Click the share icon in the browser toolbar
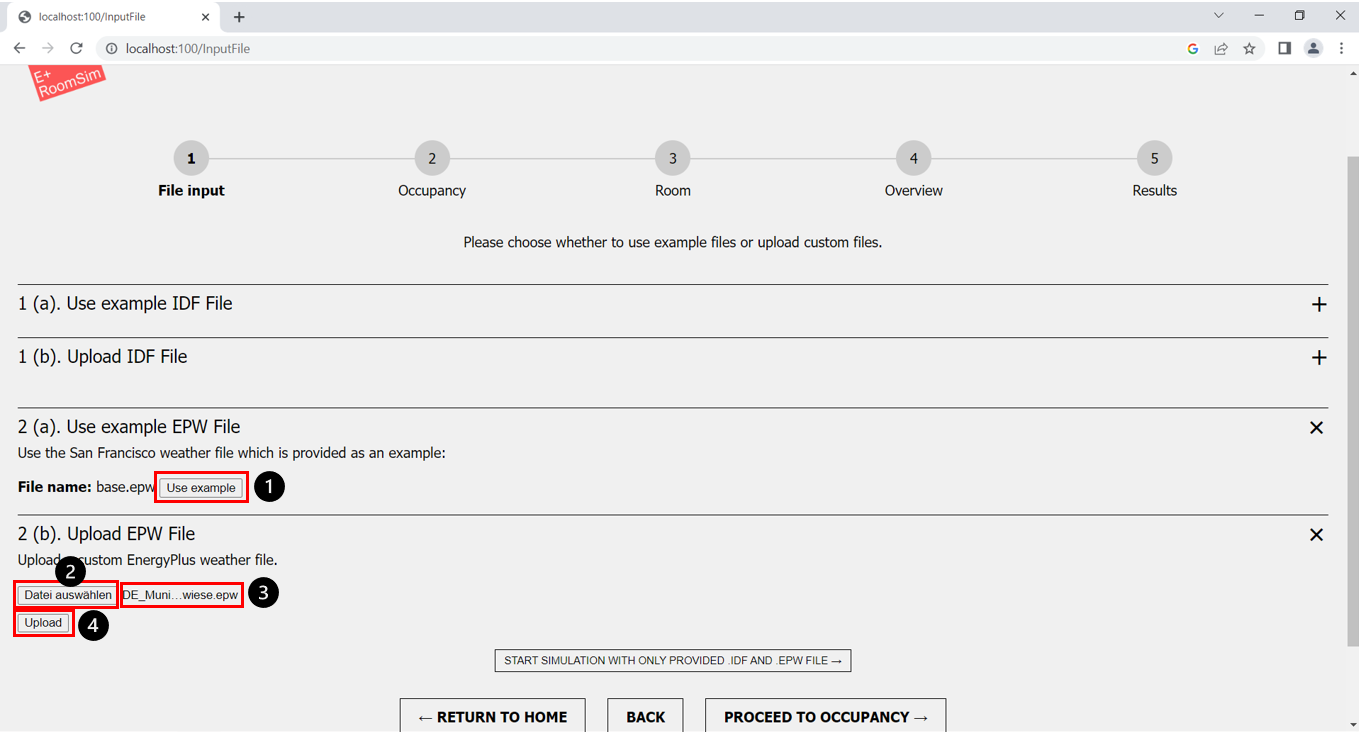Viewport: 1359px width, 732px height. coord(1221,48)
